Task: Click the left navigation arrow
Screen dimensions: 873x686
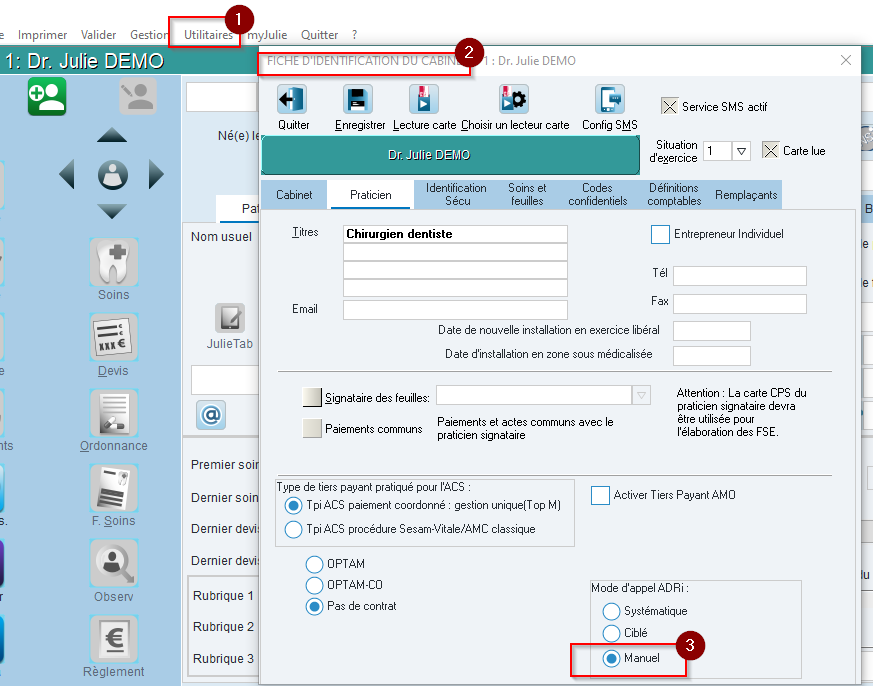Action: [67, 175]
